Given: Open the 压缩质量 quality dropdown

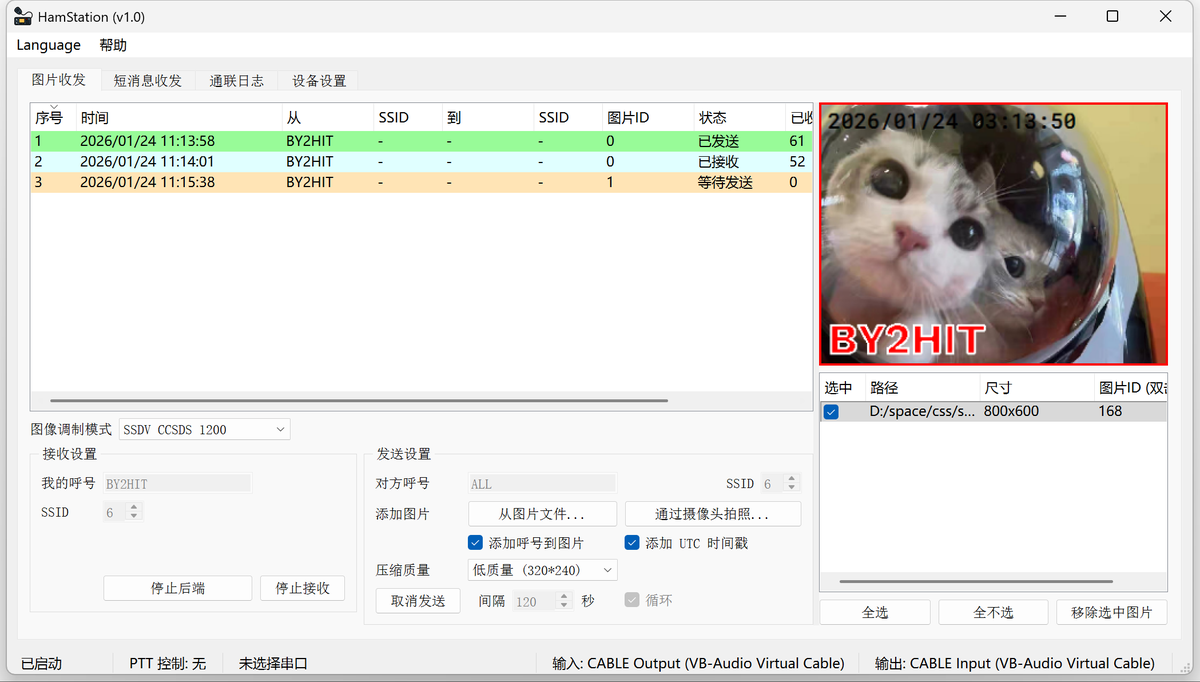Looking at the screenshot, I should [x=542, y=569].
